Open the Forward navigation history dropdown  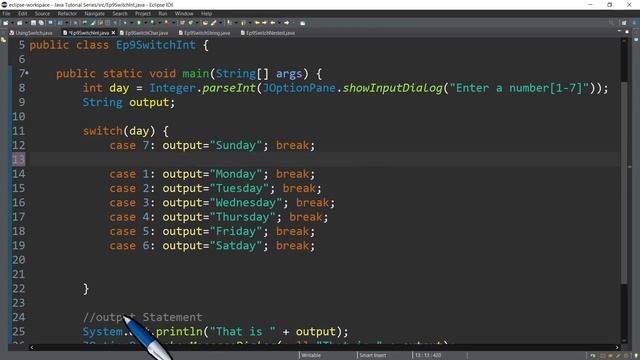pos(293,23)
